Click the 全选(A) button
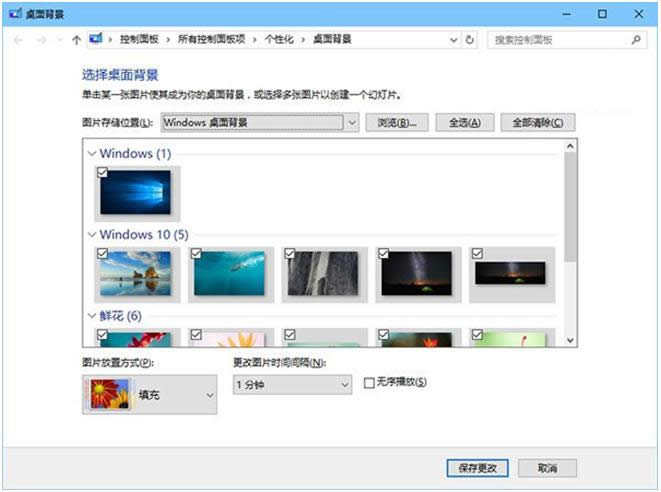661x492 pixels. [x=465, y=123]
